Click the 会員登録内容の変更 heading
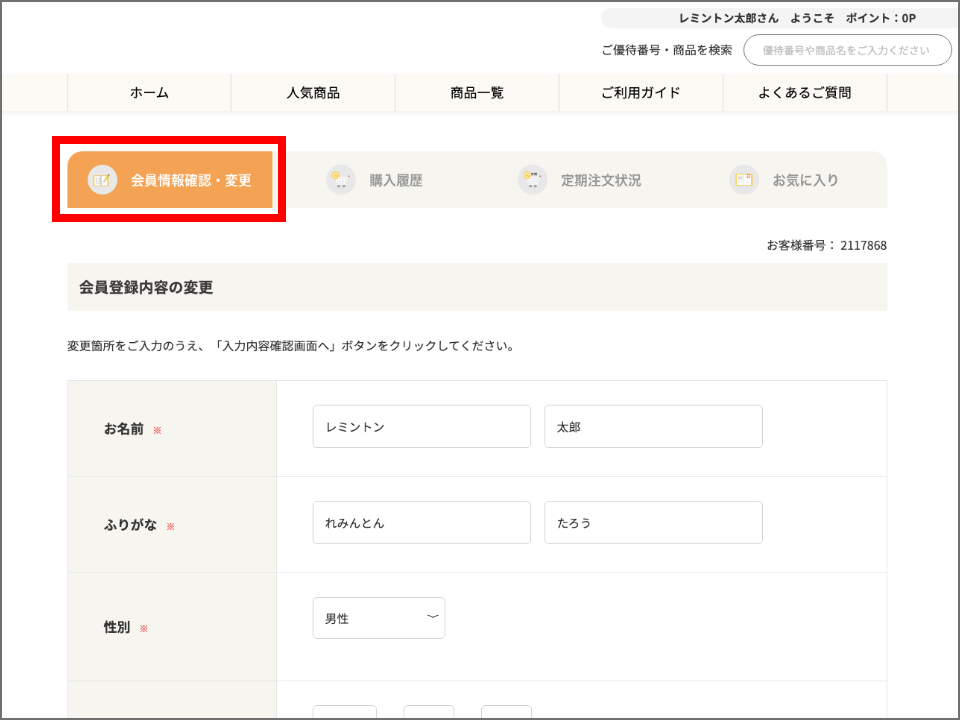The height and width of the screenshot is (720, 960). 146,288
